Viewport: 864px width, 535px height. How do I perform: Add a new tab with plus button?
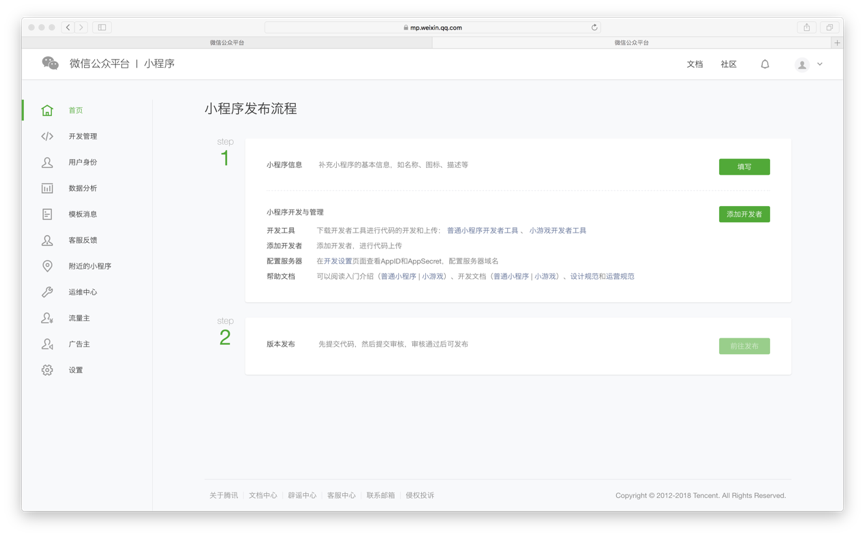click(837, 42)
